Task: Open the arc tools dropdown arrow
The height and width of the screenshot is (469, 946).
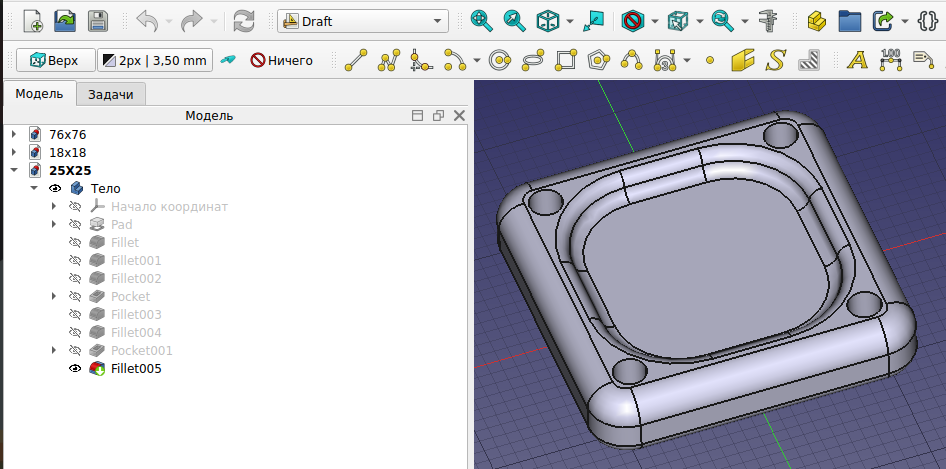Action: point(477,60)
